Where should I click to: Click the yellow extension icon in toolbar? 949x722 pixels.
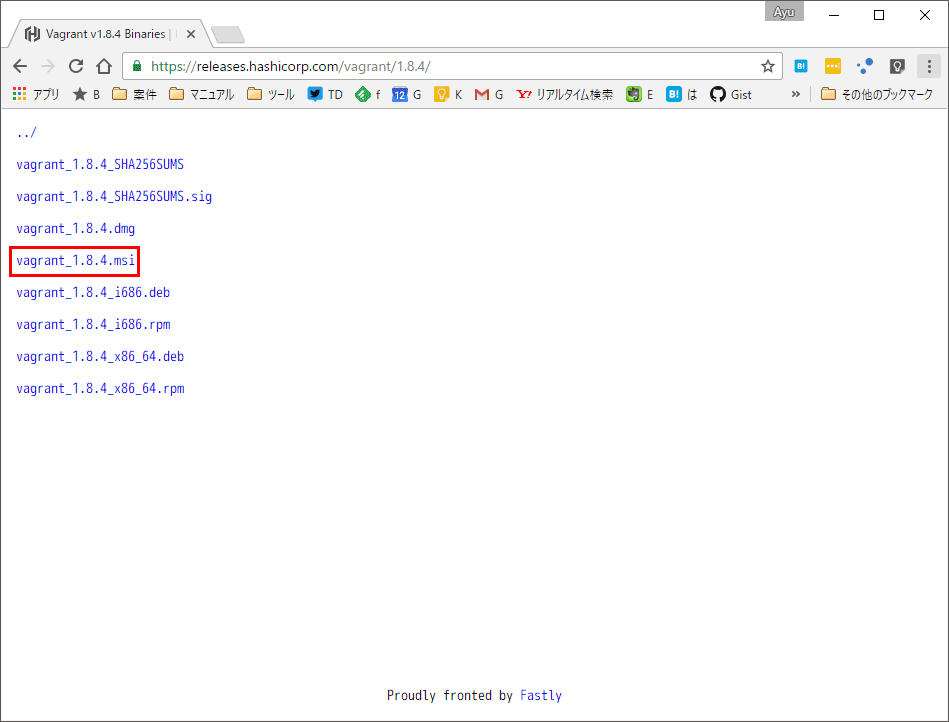click(833, 66)
